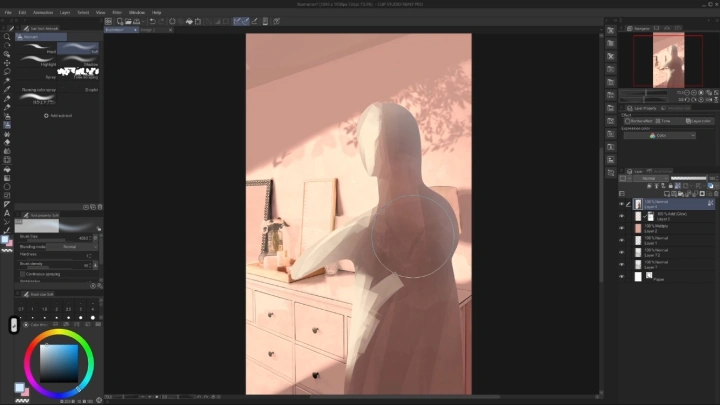Toggle visibility of the Paper layer
This screenshot has height=405, width=720.
tap(622, 276)
